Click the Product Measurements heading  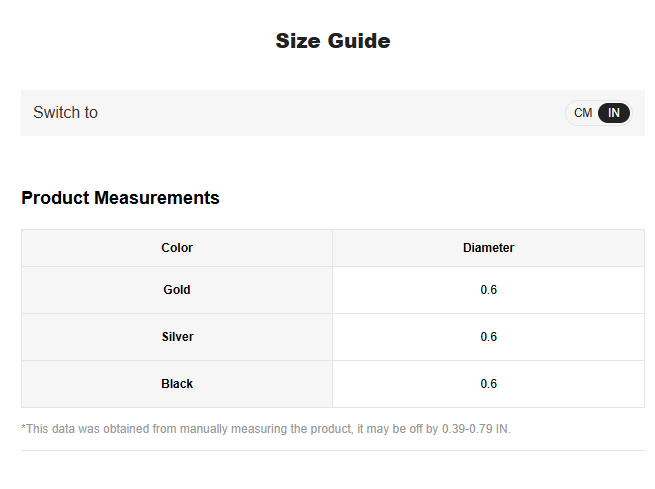tap(120, 198)
